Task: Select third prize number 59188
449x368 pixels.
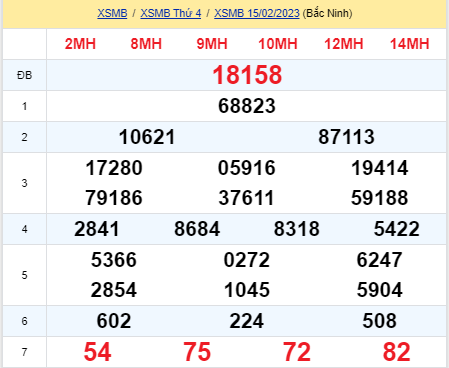Action: coord(379,198)
